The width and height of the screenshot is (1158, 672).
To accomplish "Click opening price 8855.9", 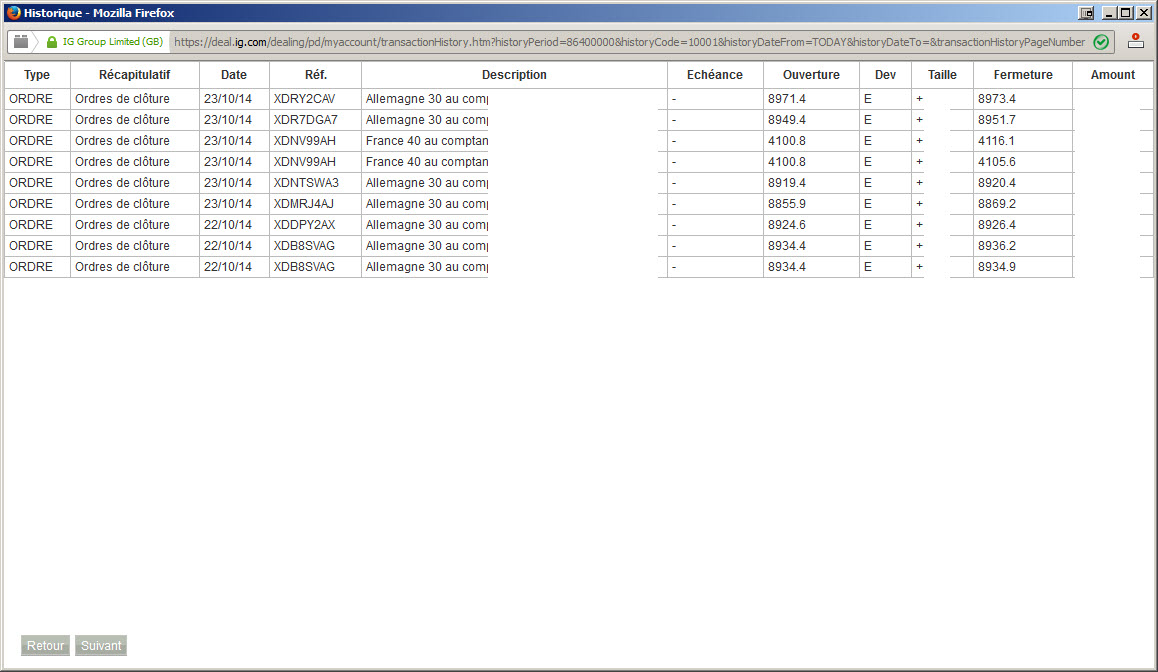I will (787, 204).
